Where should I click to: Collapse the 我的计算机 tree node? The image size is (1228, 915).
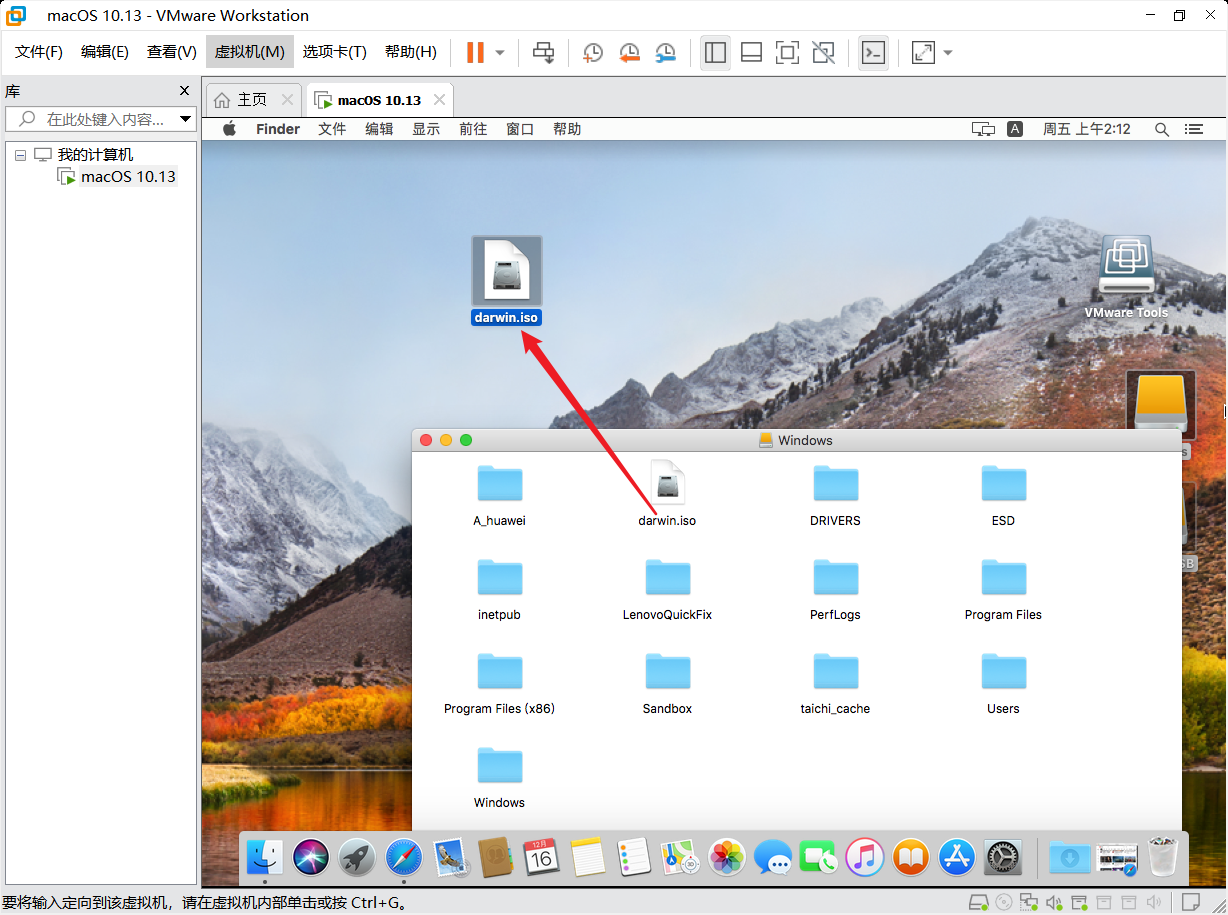pyautogui.click(x=20, y=153)
